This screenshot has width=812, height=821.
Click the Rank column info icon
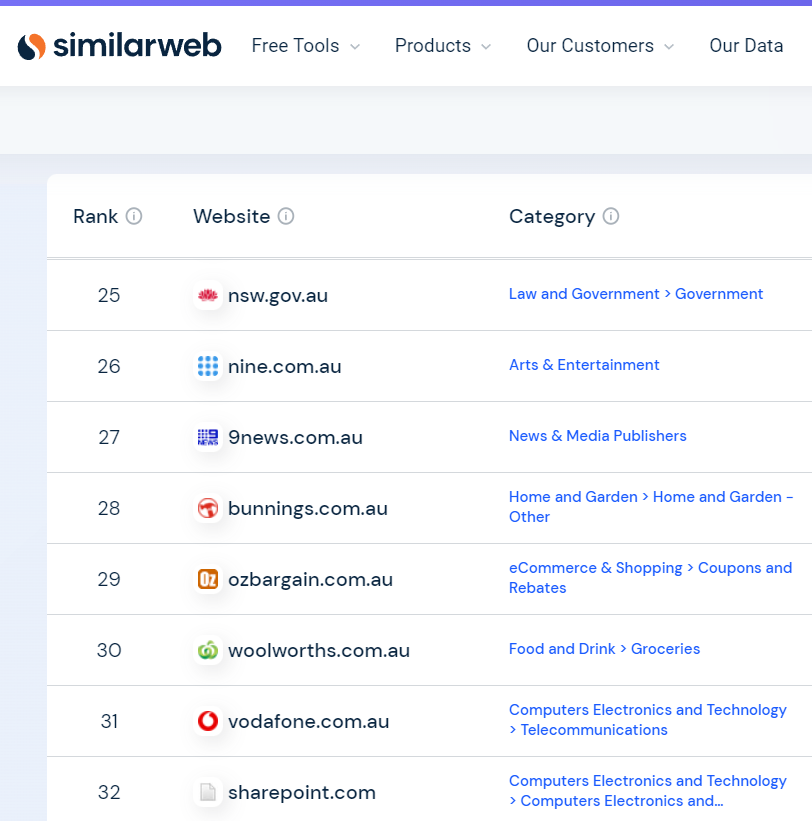coord(134,216)
